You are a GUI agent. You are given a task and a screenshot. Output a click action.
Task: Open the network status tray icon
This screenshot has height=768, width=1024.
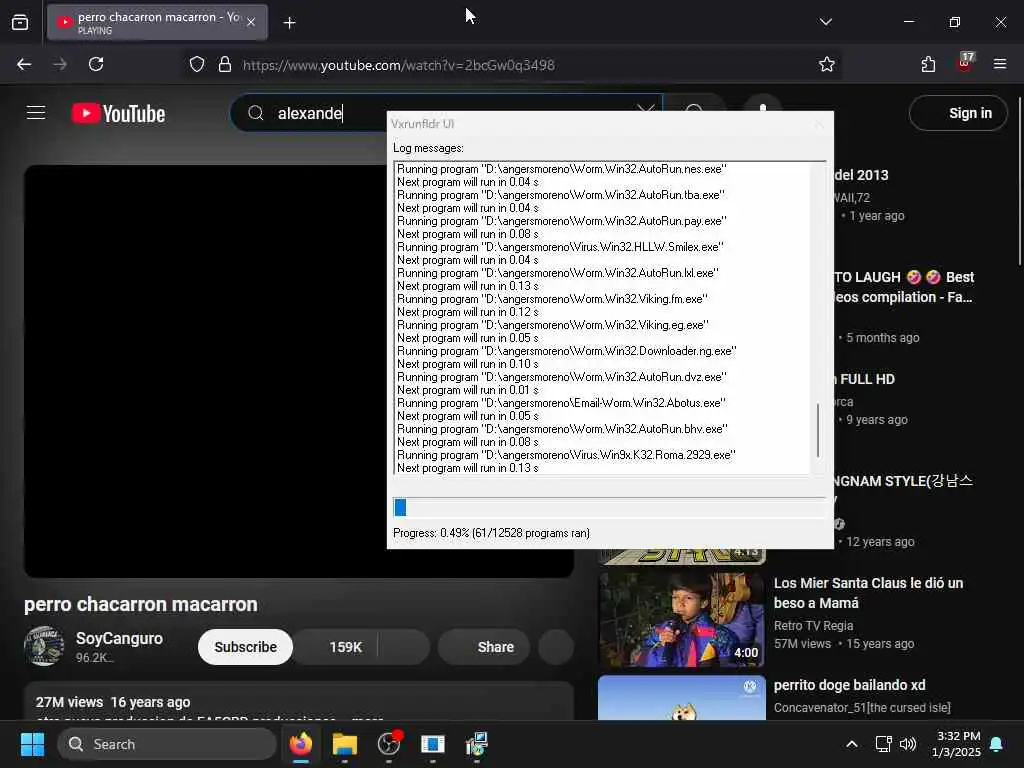click(x=883, y=744)
